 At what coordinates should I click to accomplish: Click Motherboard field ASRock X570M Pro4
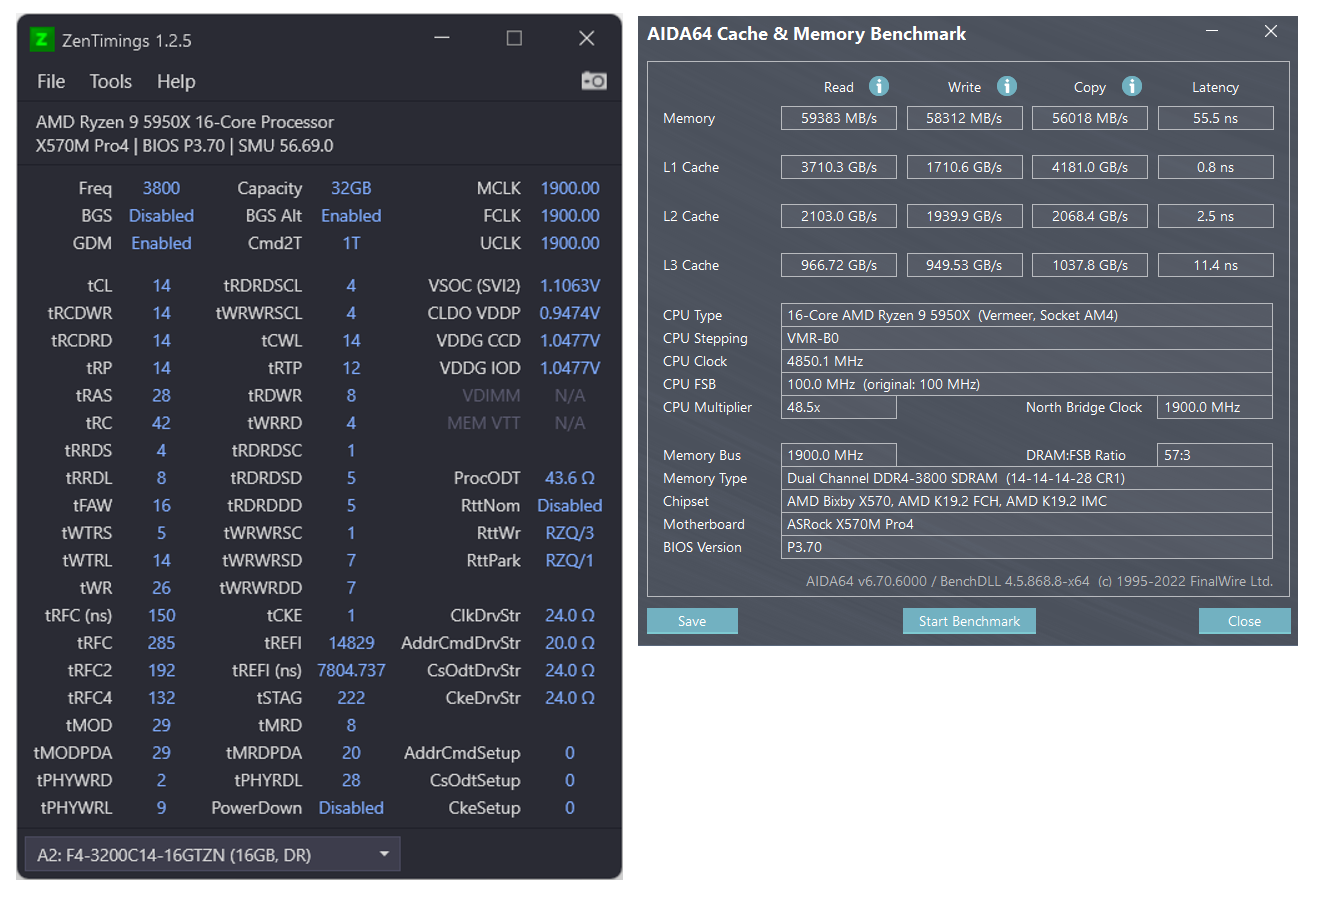pyautogui.click(x=1026, y=524)
